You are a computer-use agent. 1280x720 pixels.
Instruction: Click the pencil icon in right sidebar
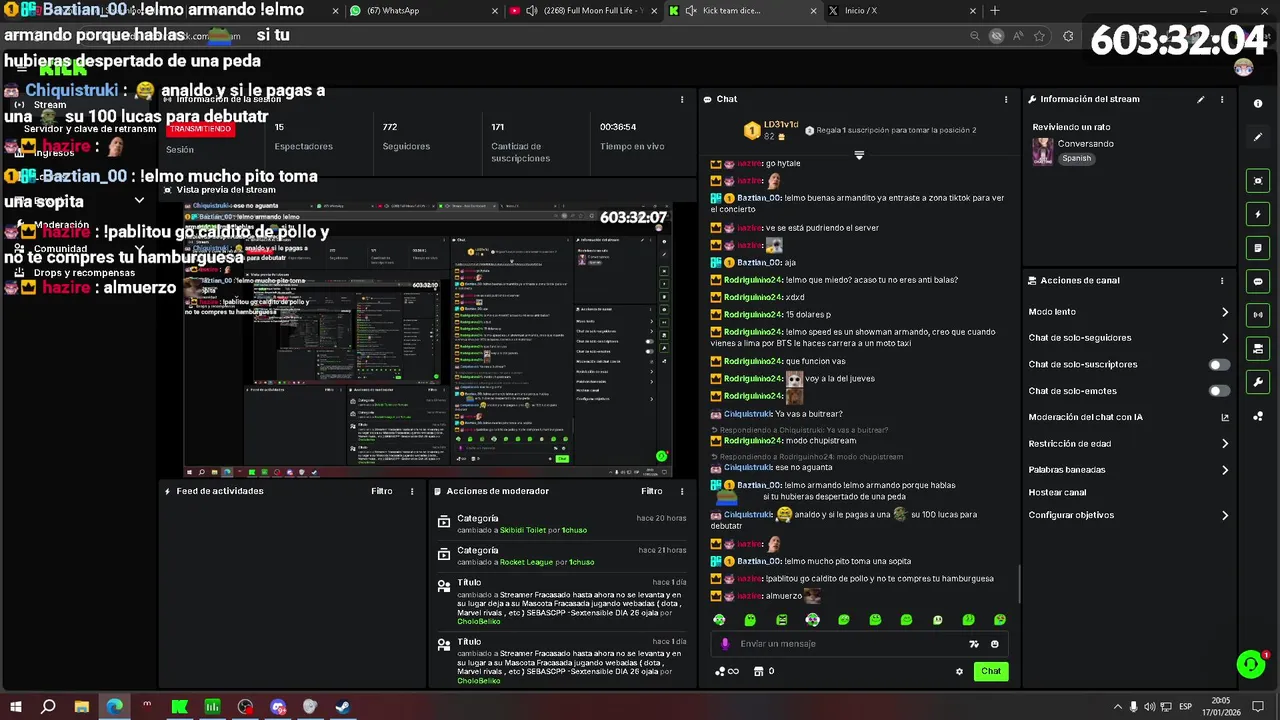click(1258, 137)
